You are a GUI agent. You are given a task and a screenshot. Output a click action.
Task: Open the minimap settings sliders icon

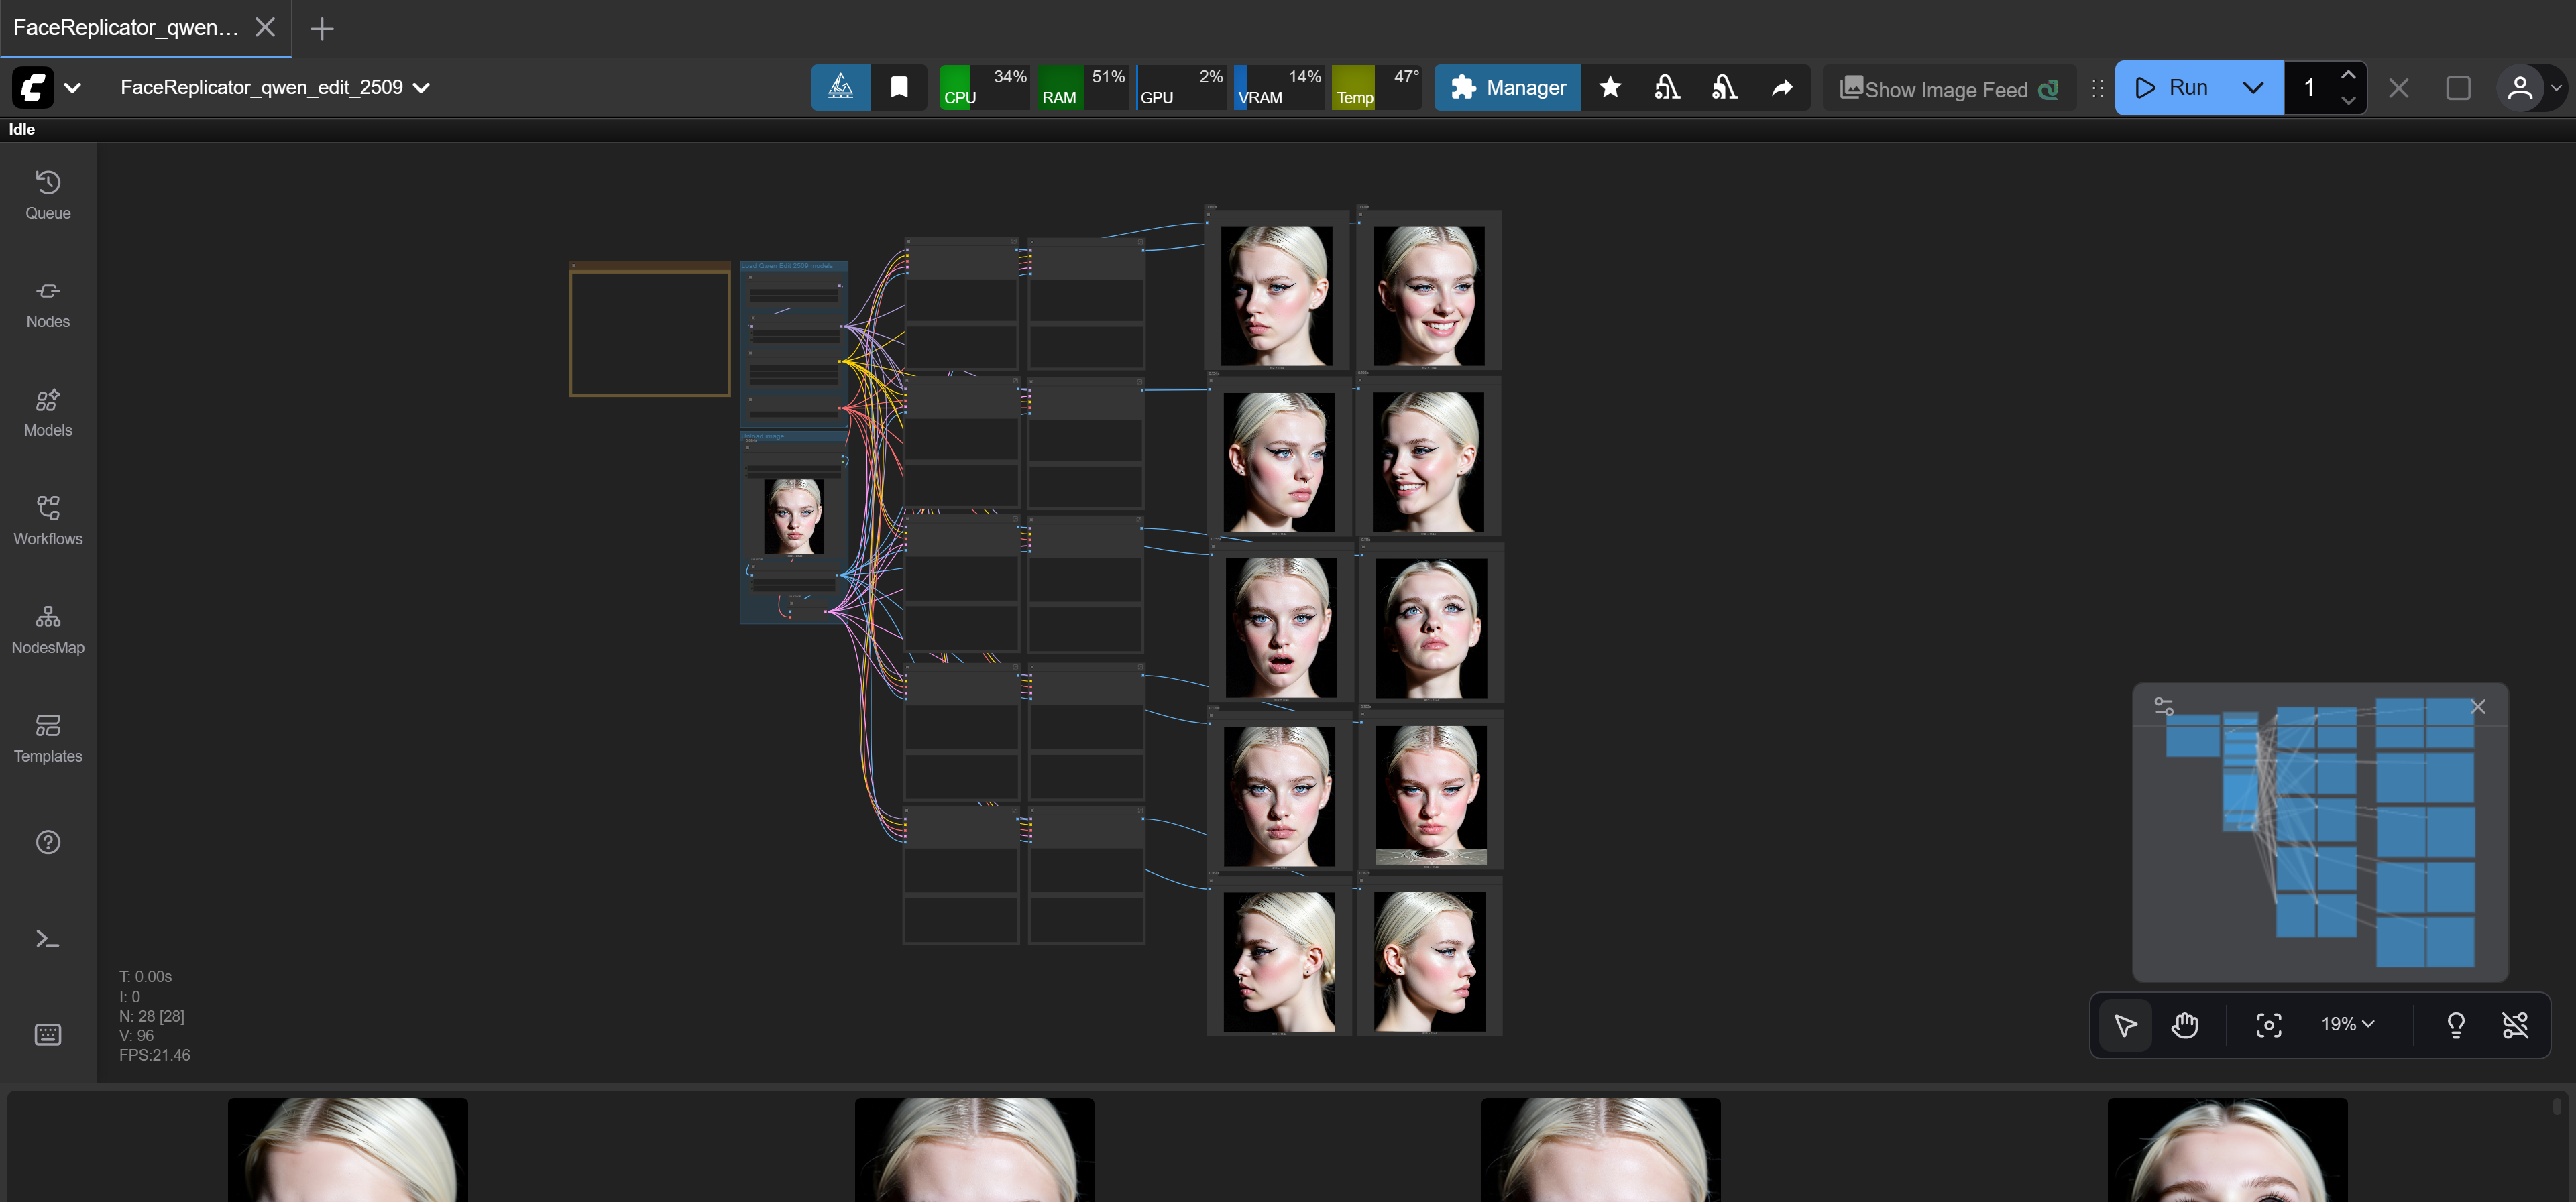(2164, 706)
